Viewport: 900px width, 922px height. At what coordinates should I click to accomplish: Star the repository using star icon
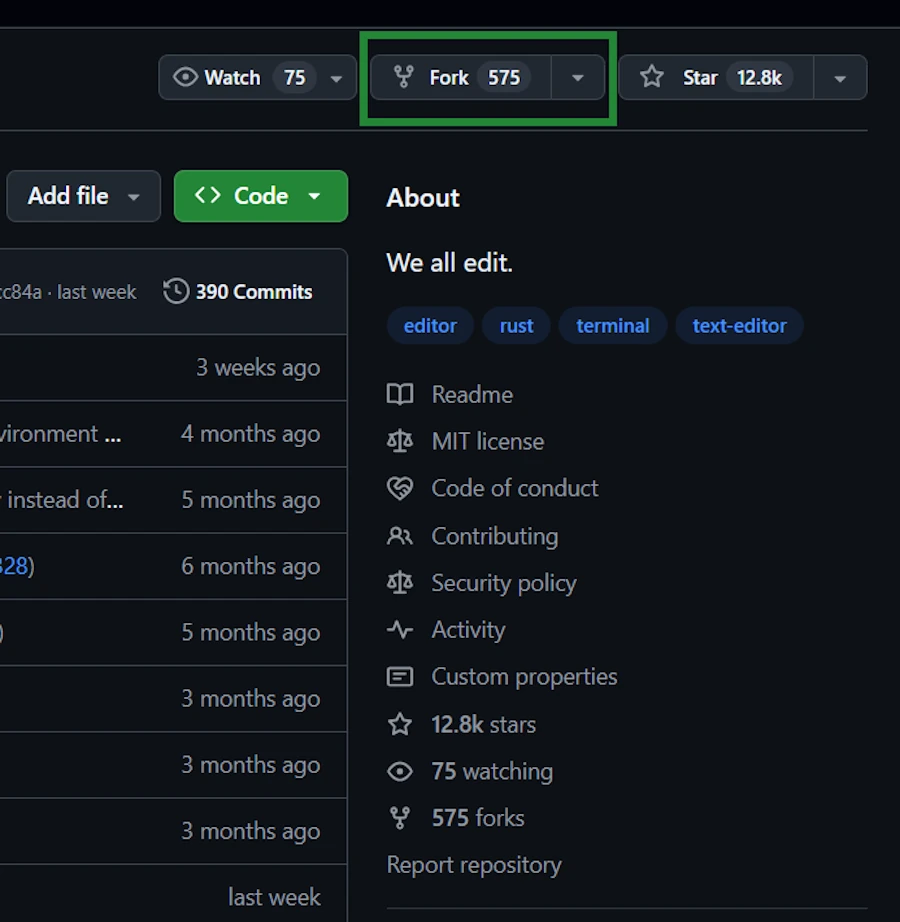click(x=652, y=77)
